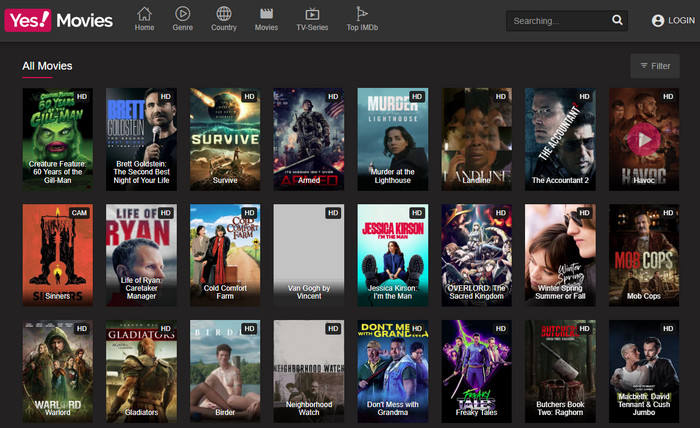This screenshot has height=428, width=700.
Task: Open the Country globe icon
Action: coord(224,14)
